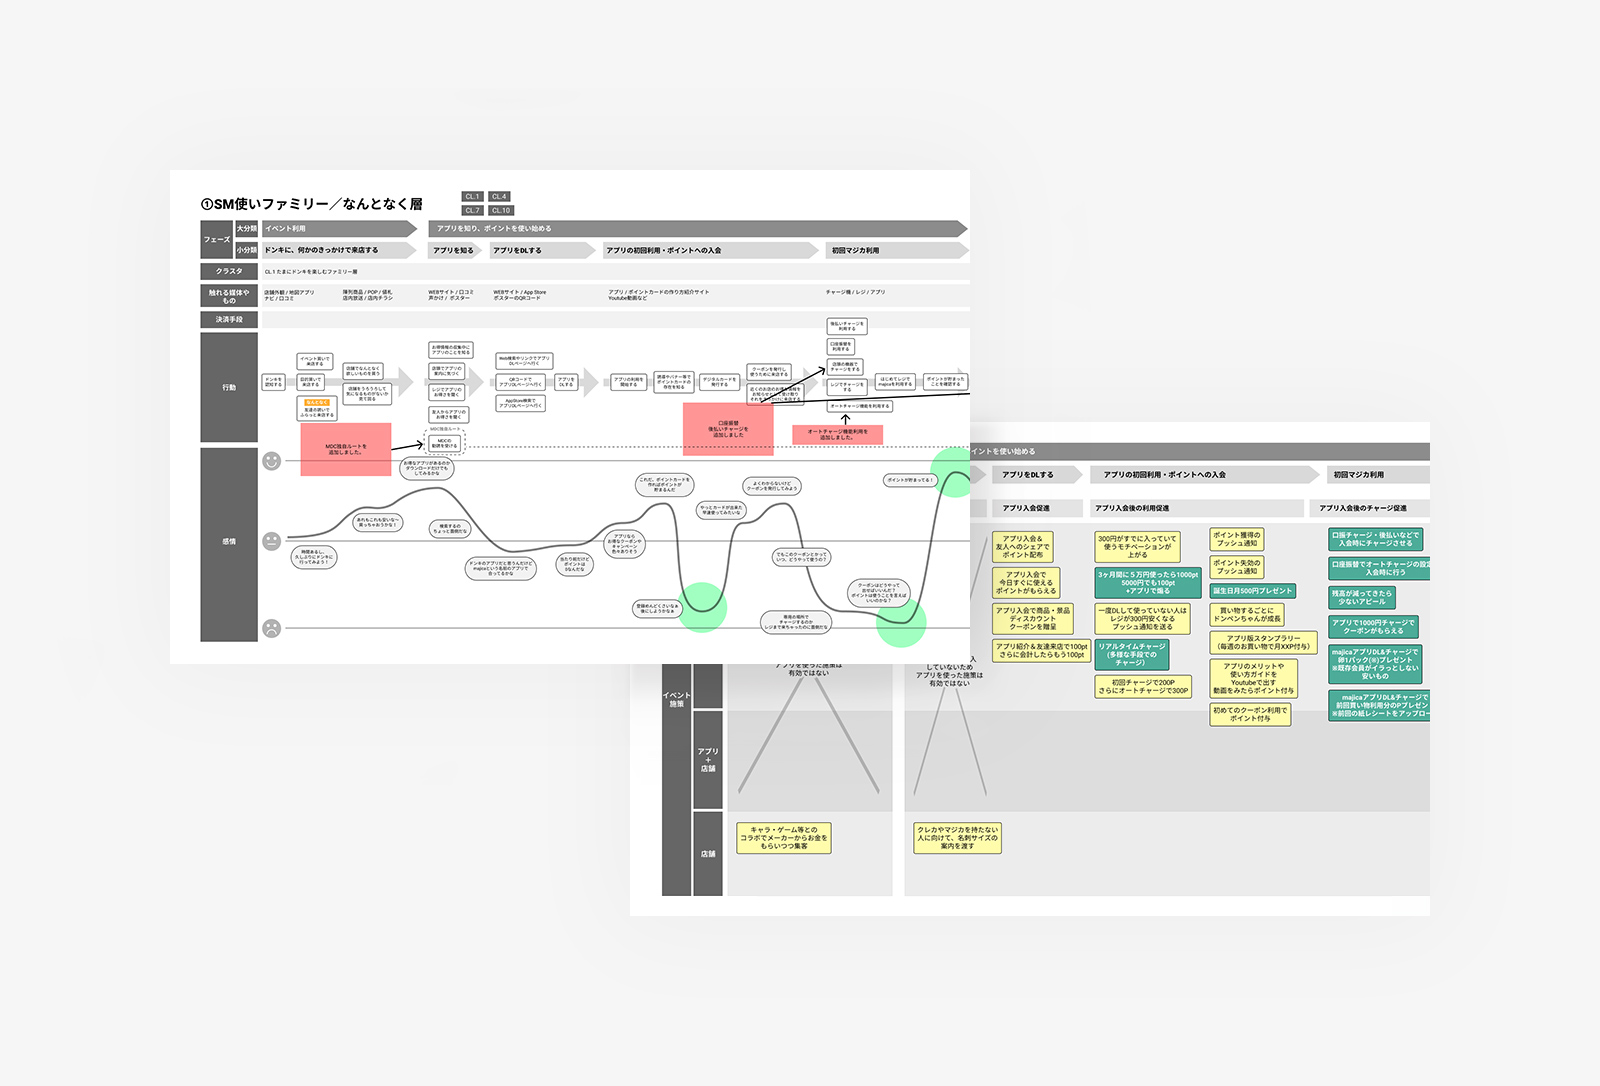The height and width of the screenshot is (1086, 1600).
Task: Click the ポイントが貯まってる！ speech bubble
Action: point(910,480)
